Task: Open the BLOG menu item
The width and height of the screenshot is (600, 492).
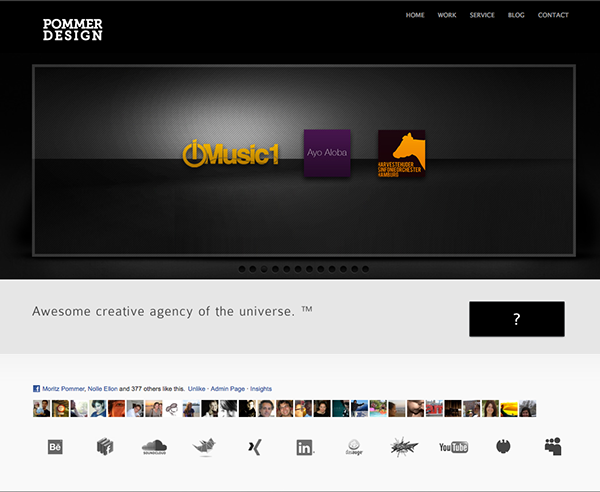Action: (516, 15)
